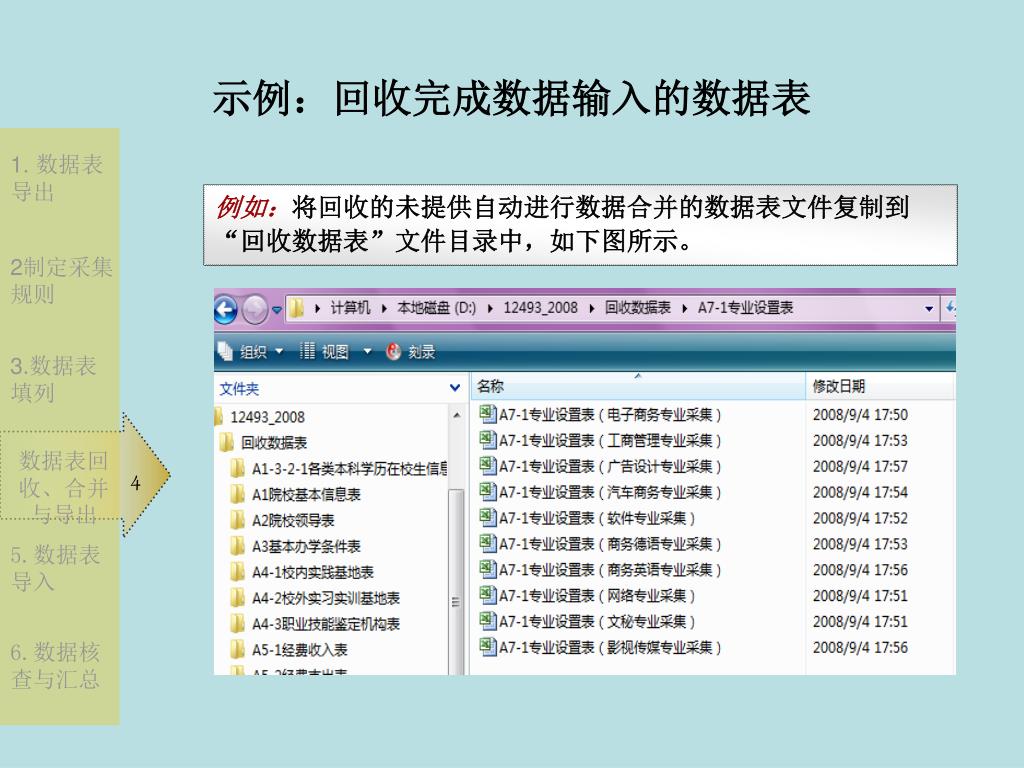Select file name A7-1专业设置表（汽车商务专业采集）
The width and height of the screenshot is (1024, 768).
click(610, 492)
